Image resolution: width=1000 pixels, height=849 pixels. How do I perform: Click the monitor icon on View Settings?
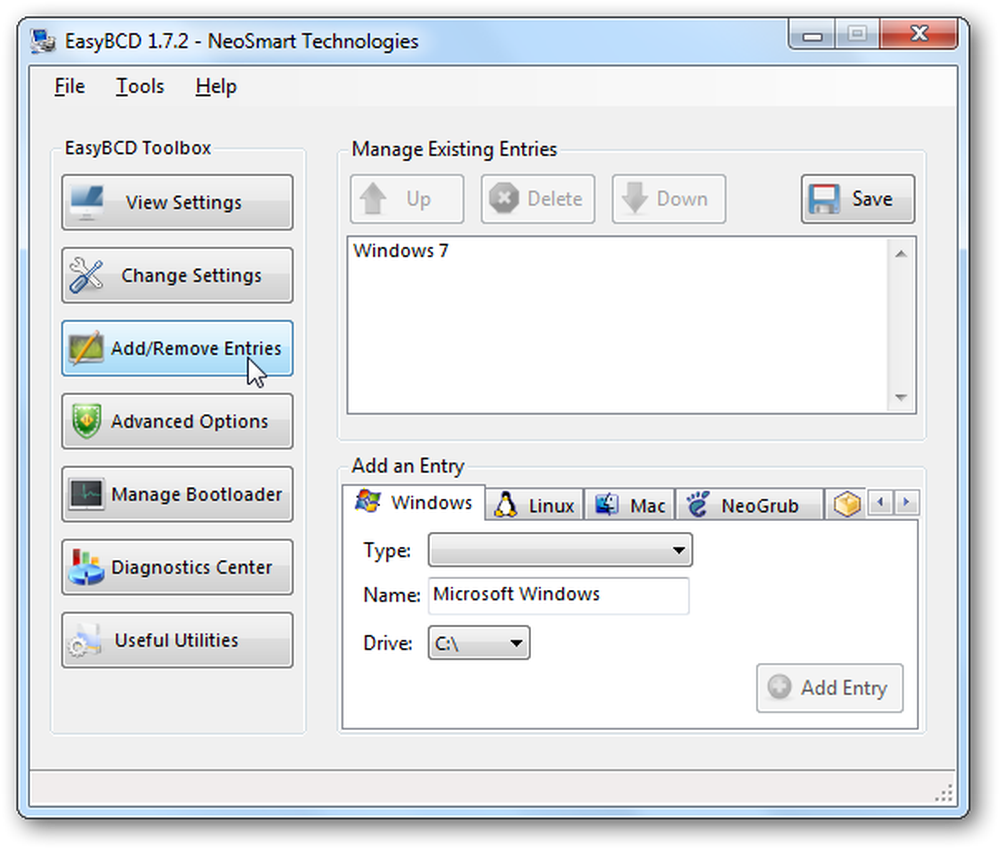(x=87, y=202)
